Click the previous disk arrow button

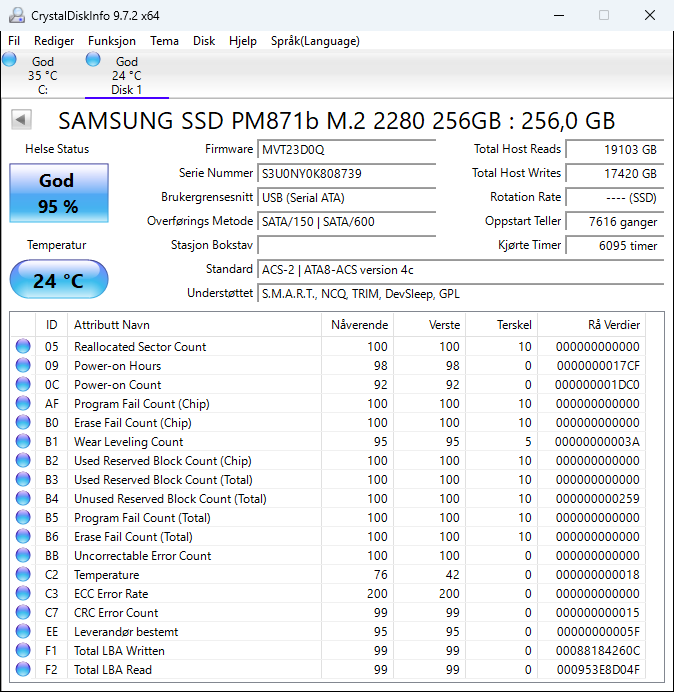pos(21,119)
